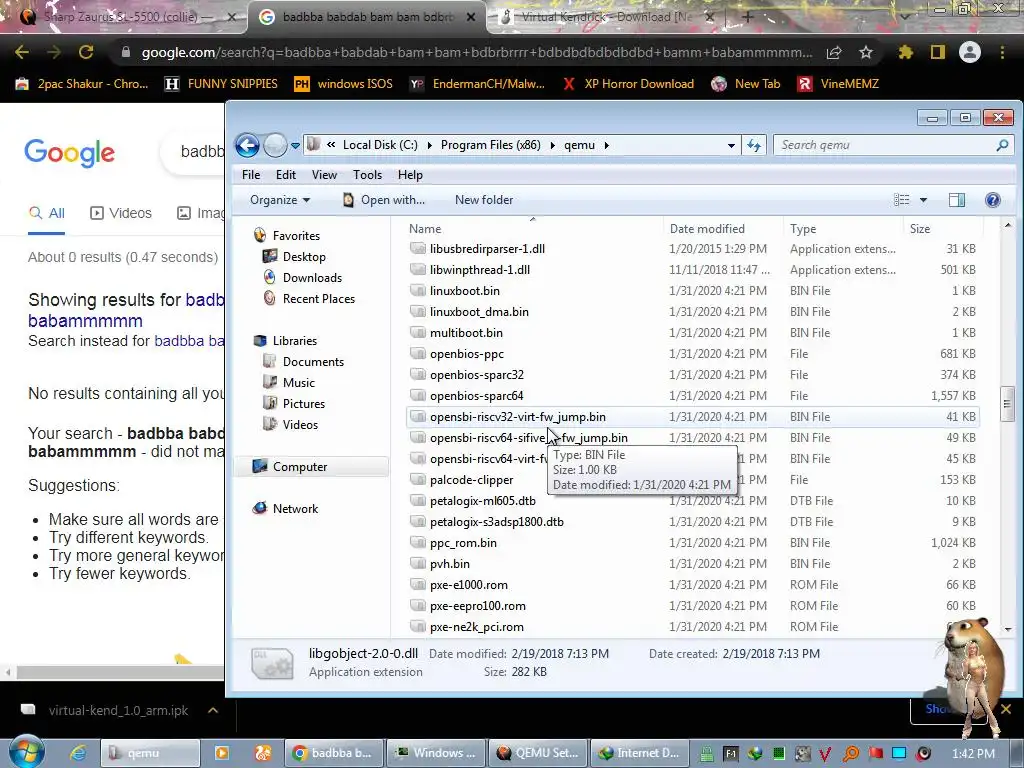Select Recent Places under Favorites
The width and height of the screenshot is (1024, 768).
(319, 298)
